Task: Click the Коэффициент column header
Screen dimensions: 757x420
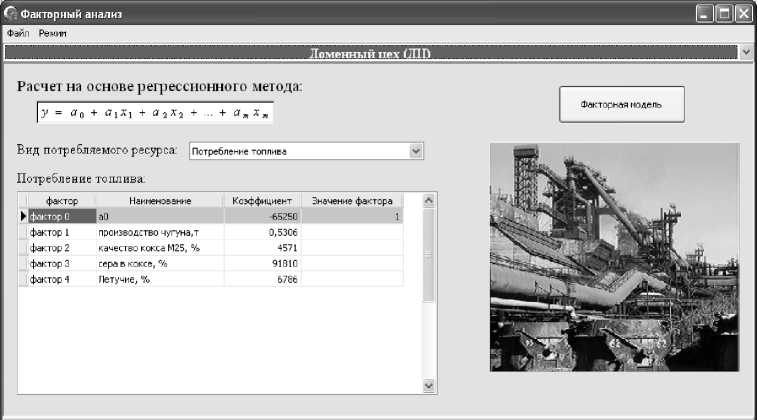Action: tap(261, 201)
